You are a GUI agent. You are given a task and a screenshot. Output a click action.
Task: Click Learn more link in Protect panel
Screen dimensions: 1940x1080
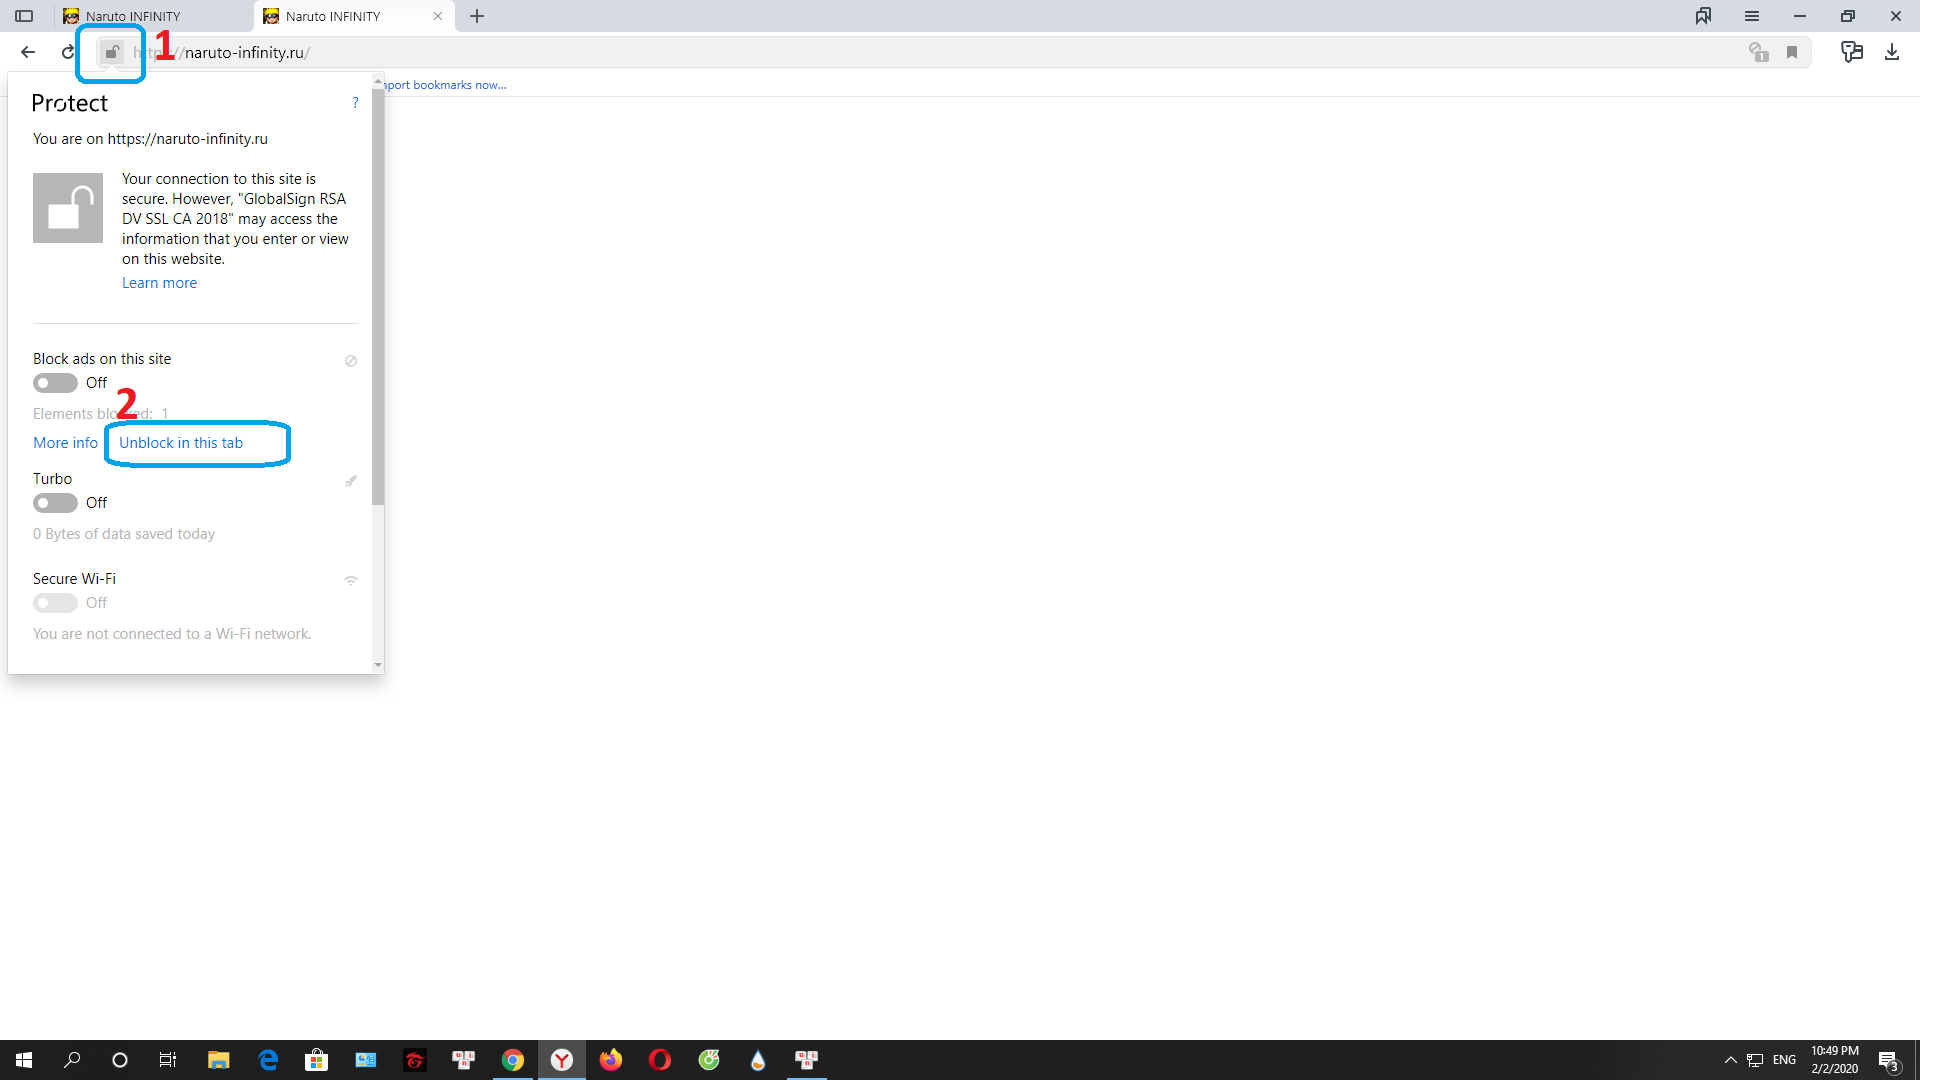coord(159,283)
